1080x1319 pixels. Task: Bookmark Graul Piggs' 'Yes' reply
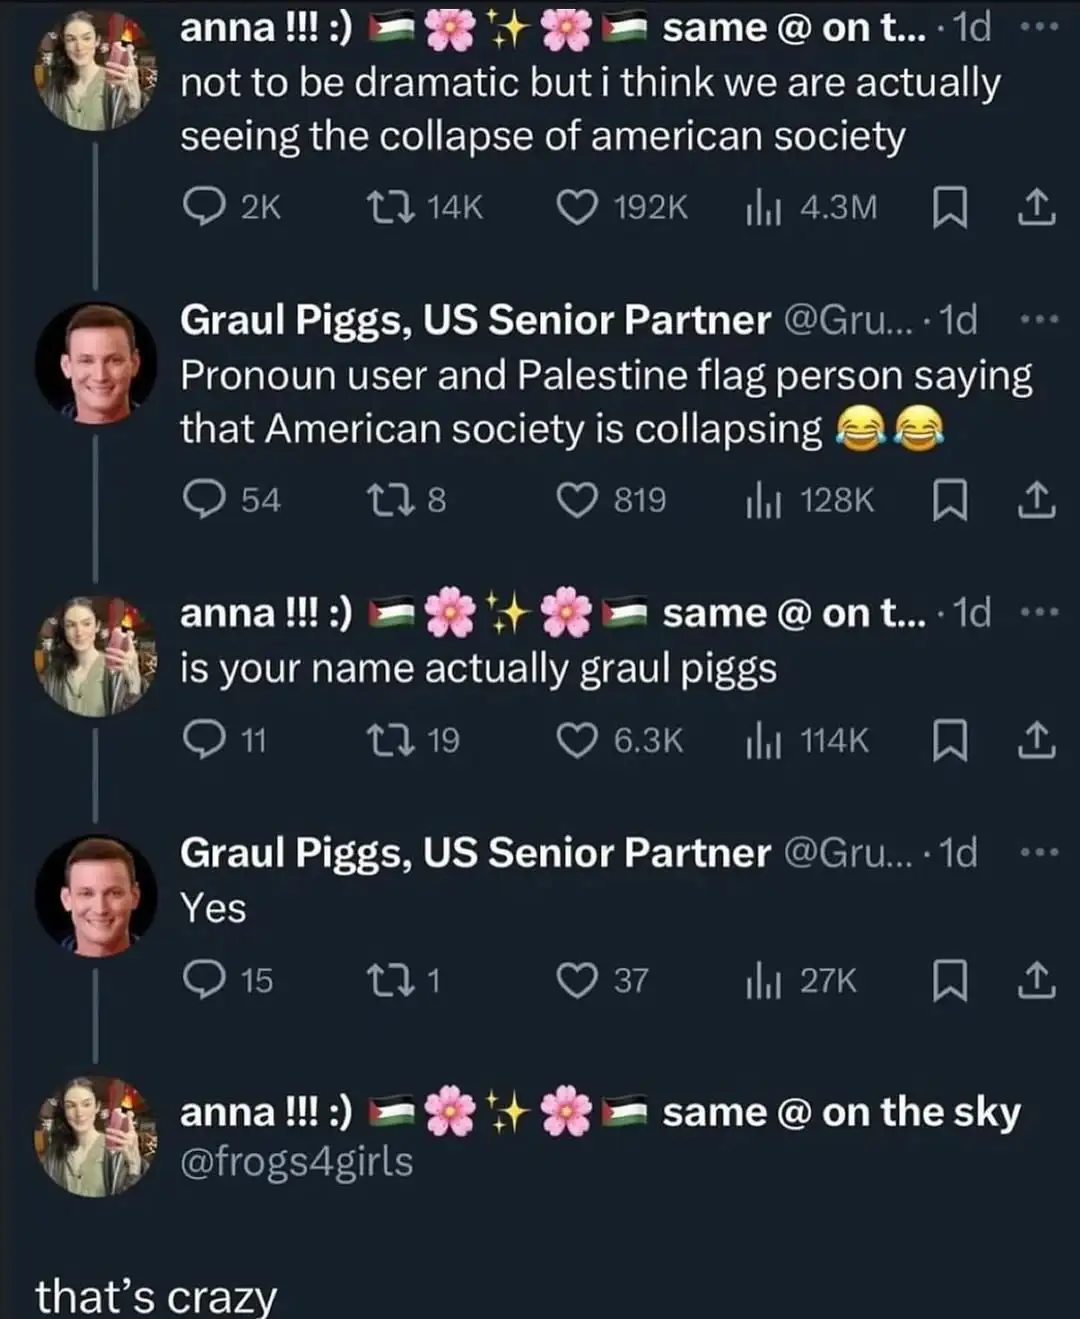[949, 980]
